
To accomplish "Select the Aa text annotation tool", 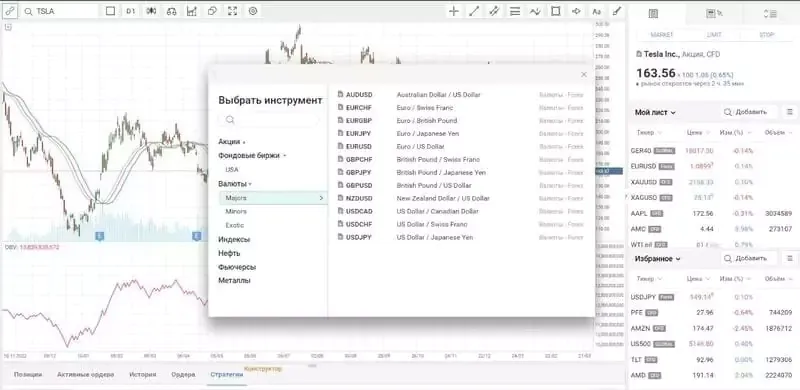I will (596, 11).
